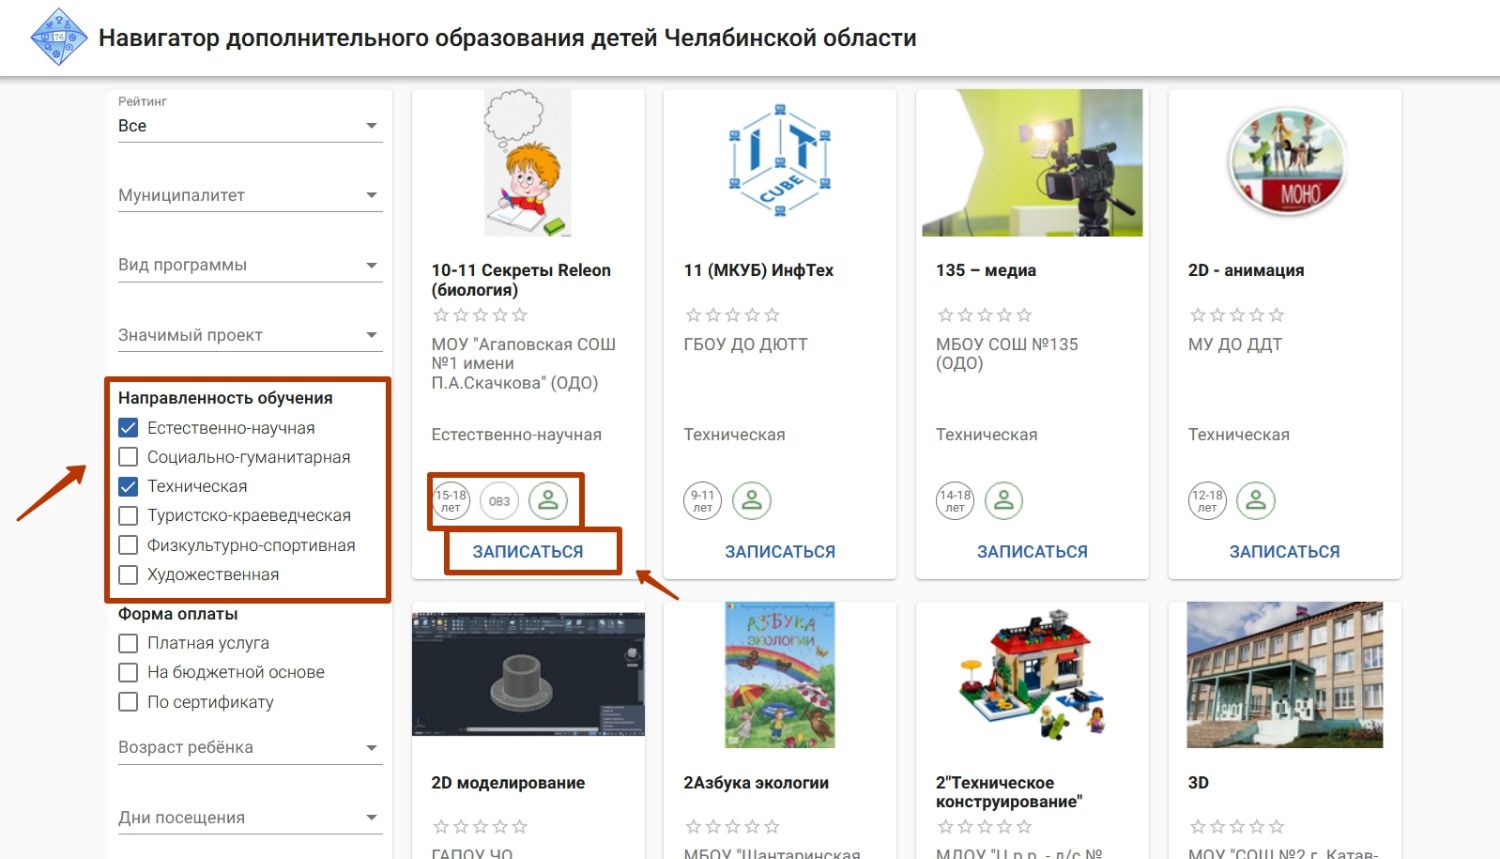Check the По сертификату option
The image size is (1500, 859).
coord(128,702)
